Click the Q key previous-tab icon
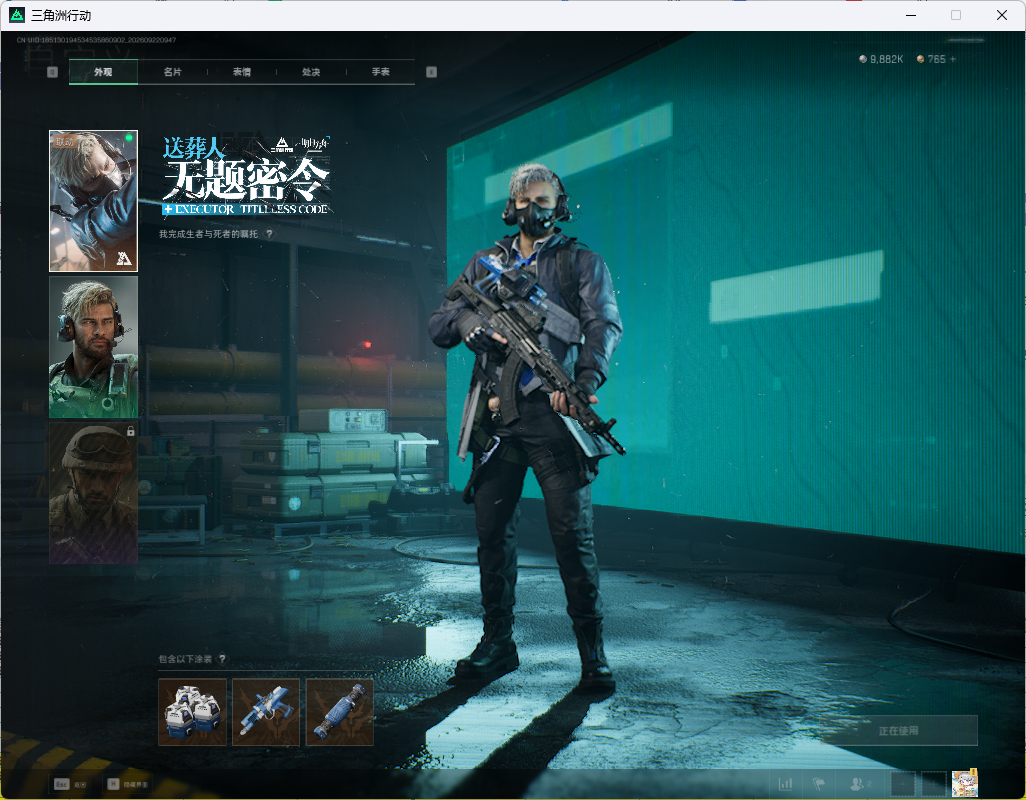 (x=52, y=72)
